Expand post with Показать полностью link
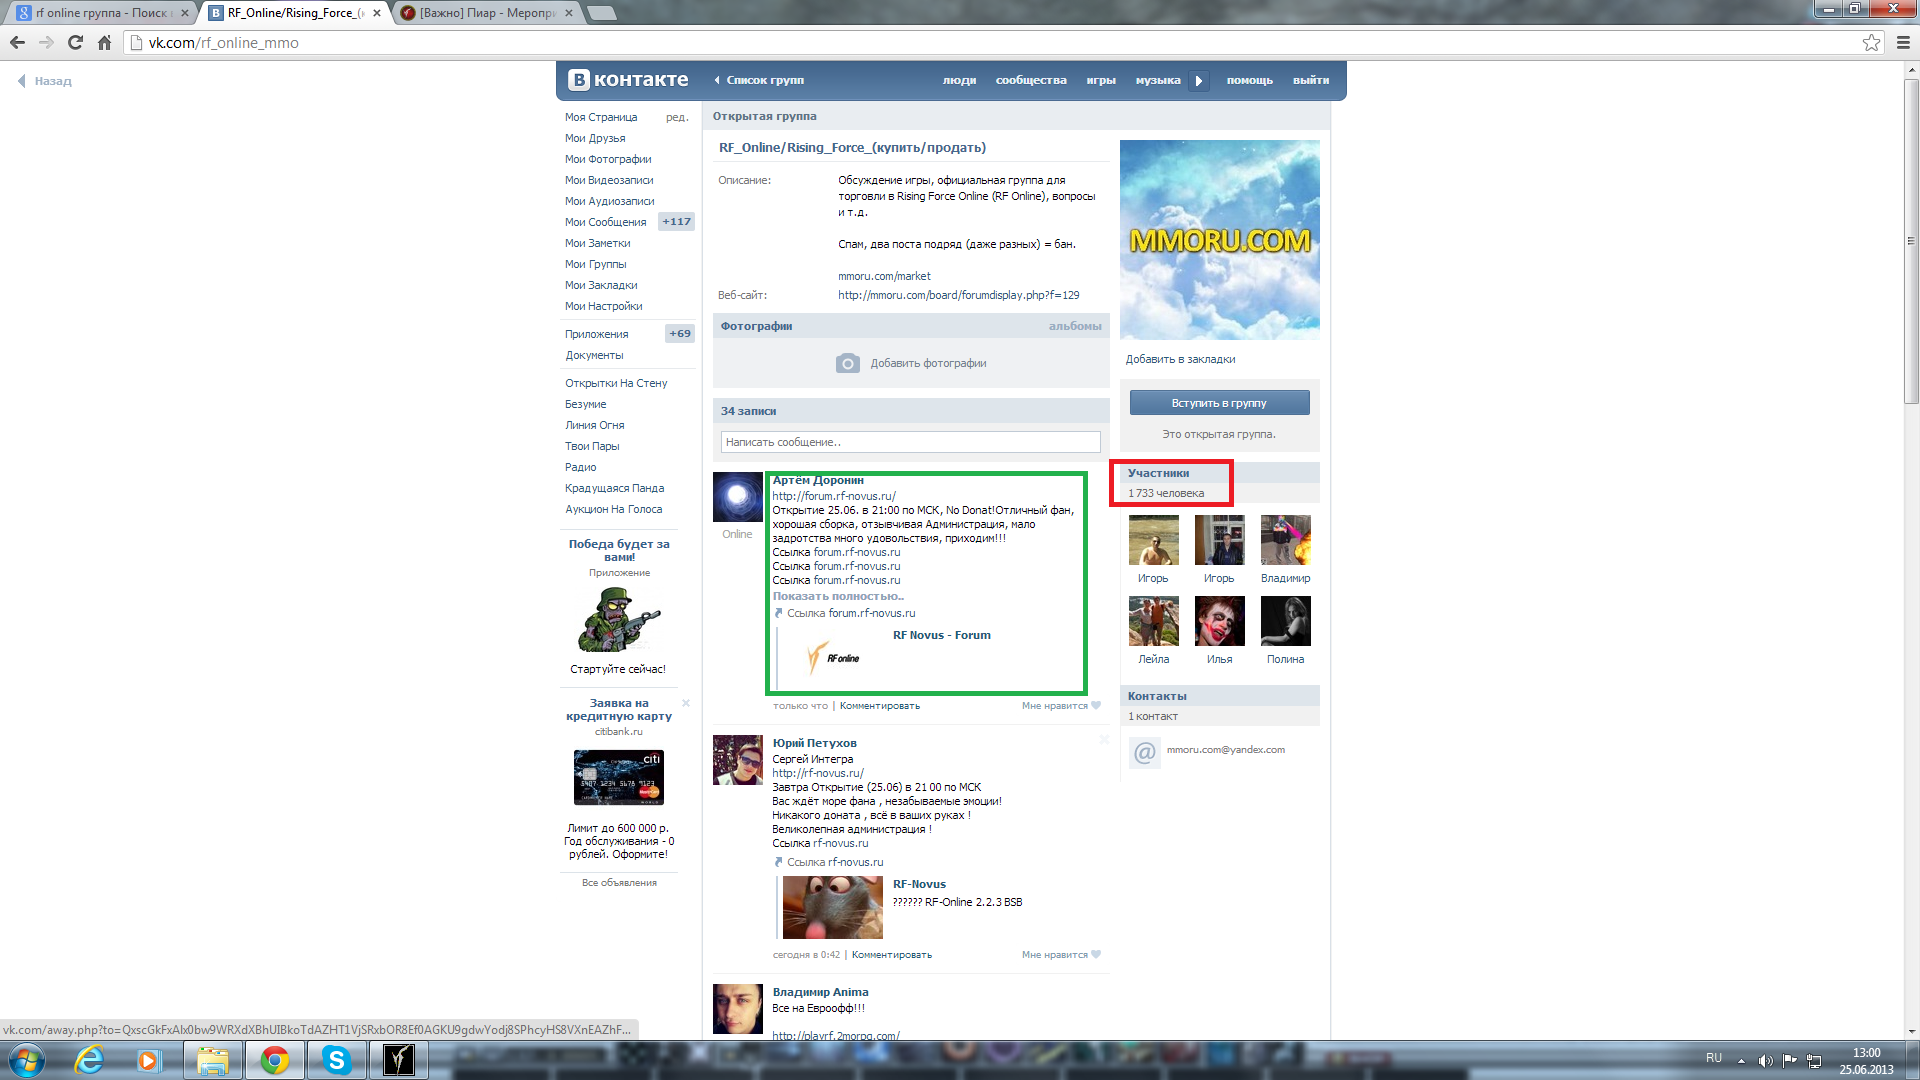1920x1080 pixels. [837, 596]
